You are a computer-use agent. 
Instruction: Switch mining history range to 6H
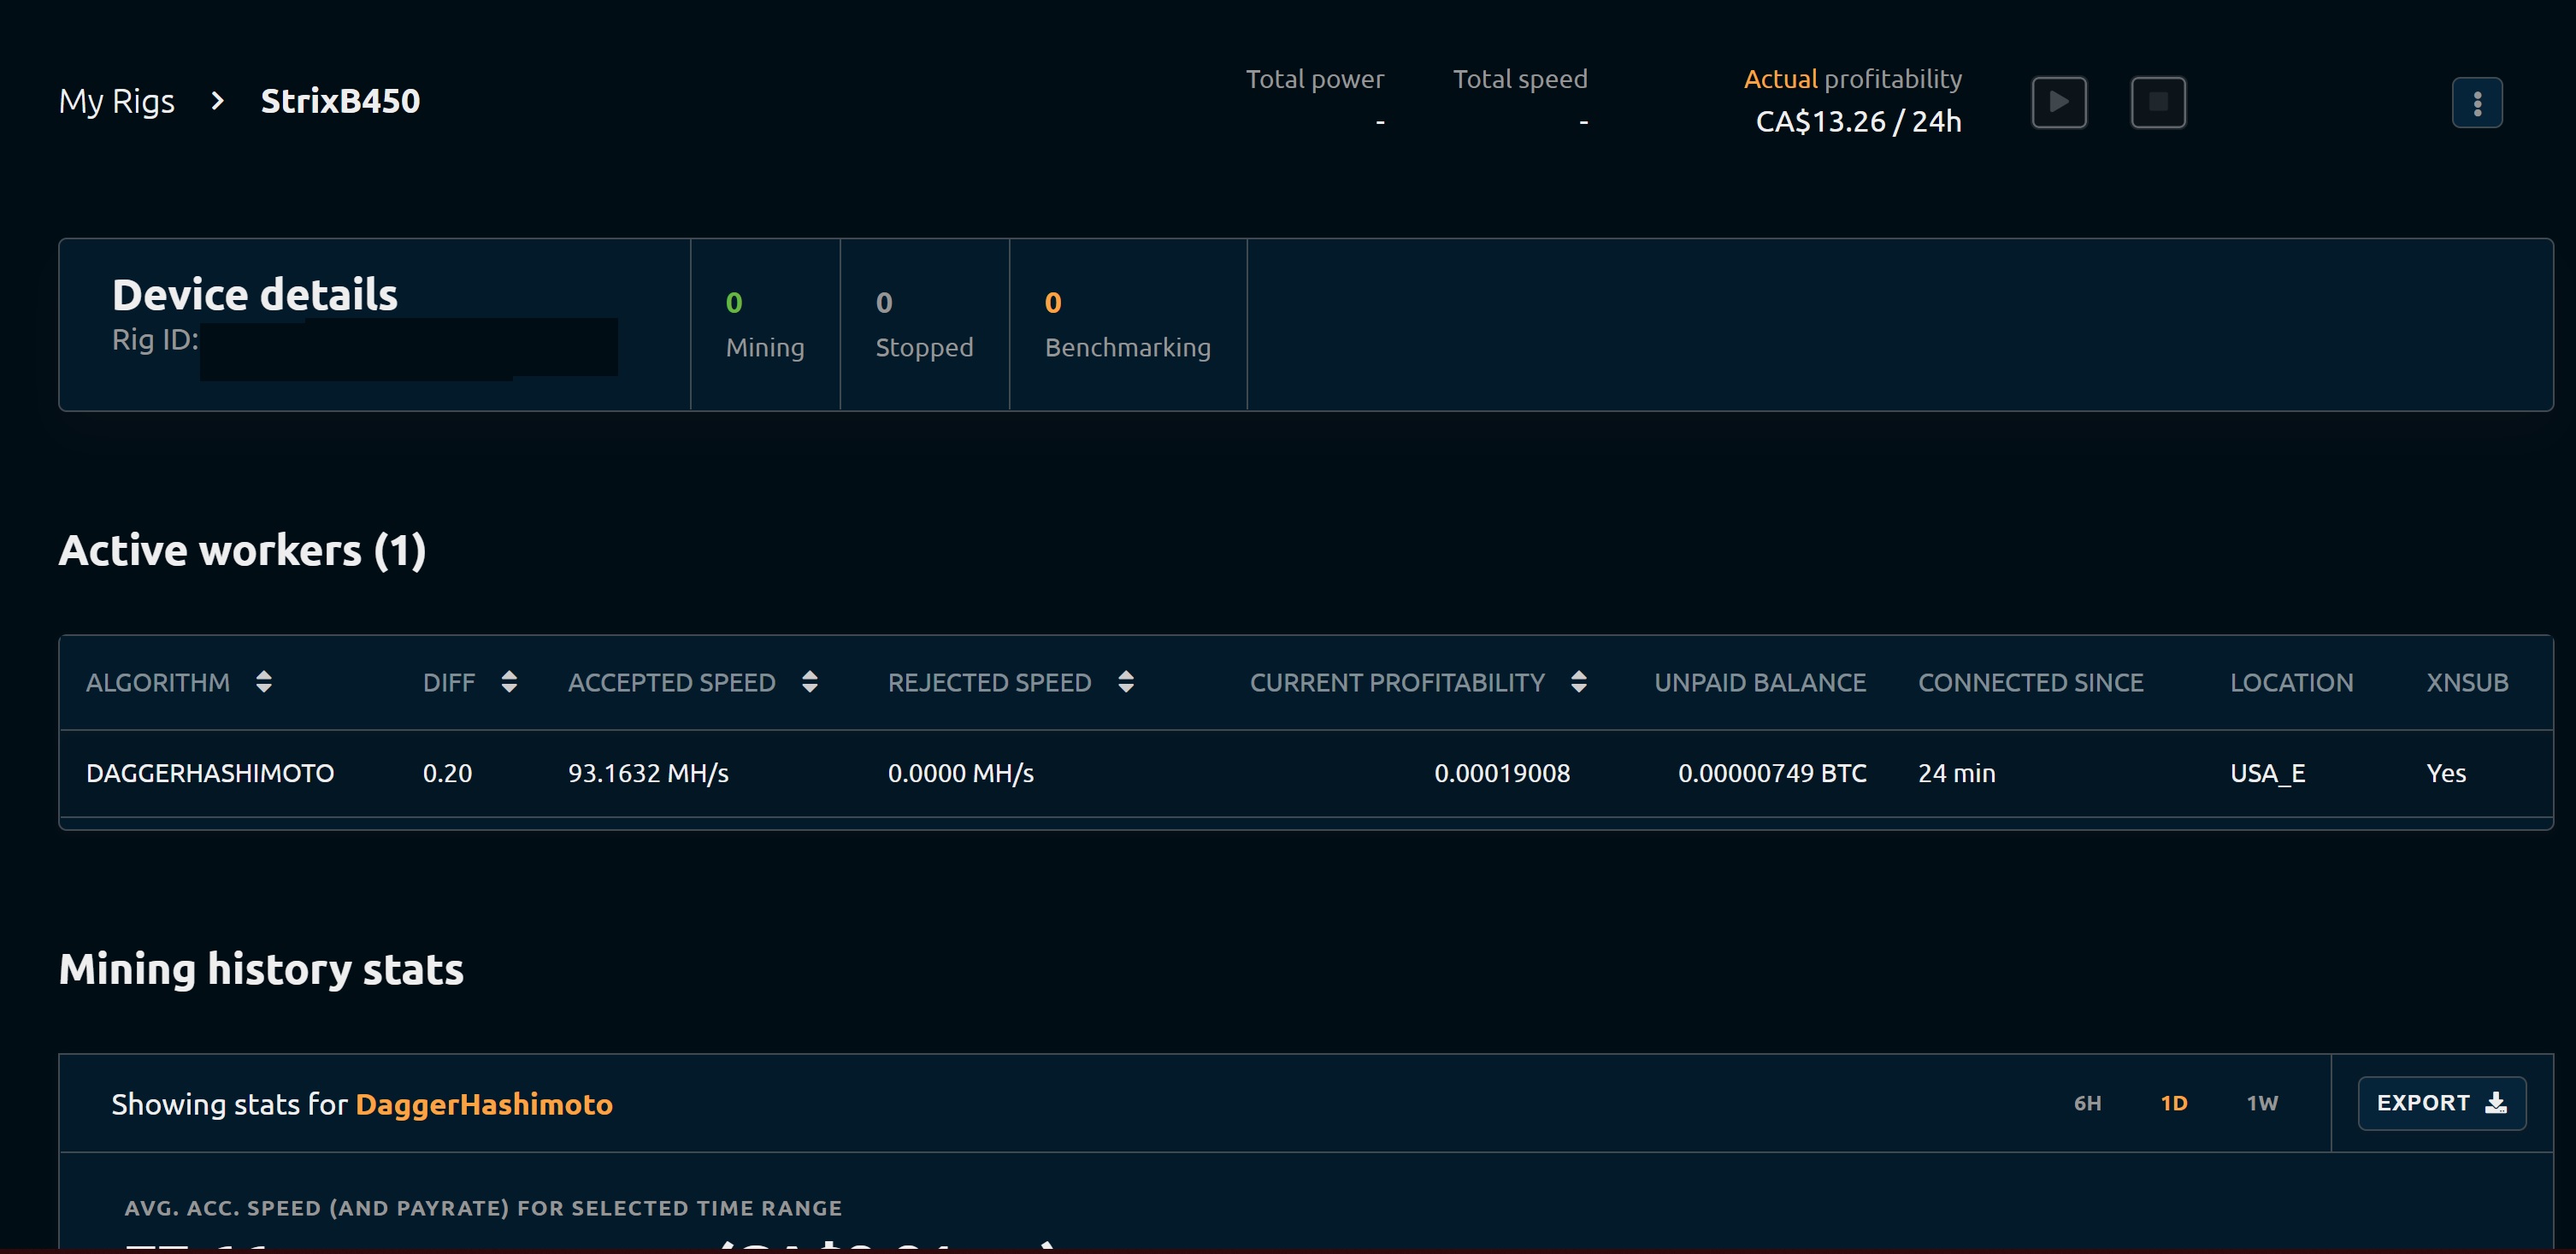point(2088,1102)
